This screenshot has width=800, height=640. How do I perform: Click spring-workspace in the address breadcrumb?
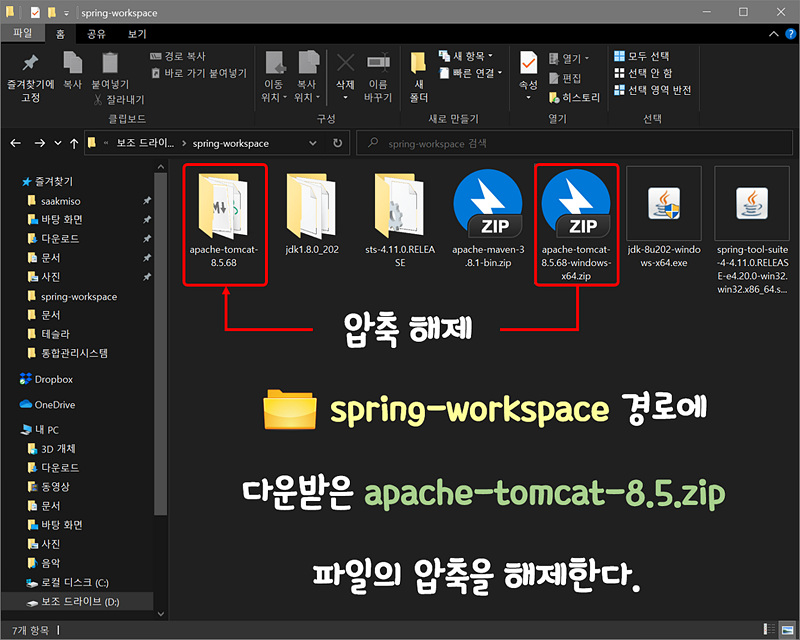click(231, 143)
